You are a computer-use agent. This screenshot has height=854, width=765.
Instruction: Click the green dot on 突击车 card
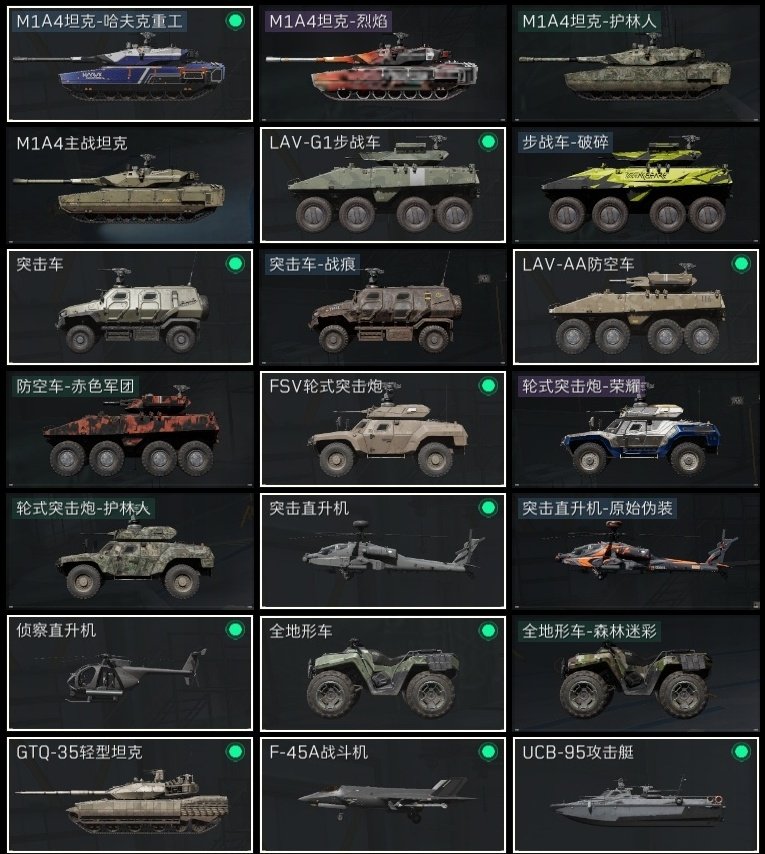click(235, 264)
